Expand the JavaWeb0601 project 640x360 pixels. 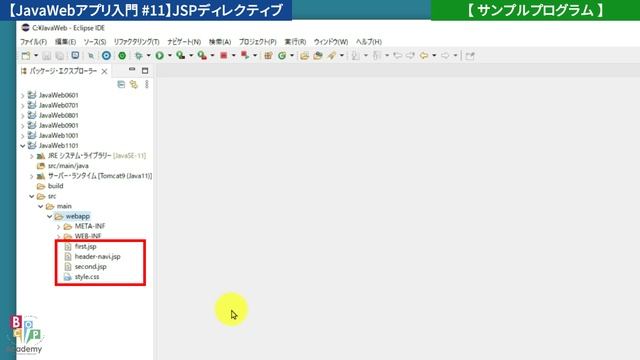[x=23, y=96]
